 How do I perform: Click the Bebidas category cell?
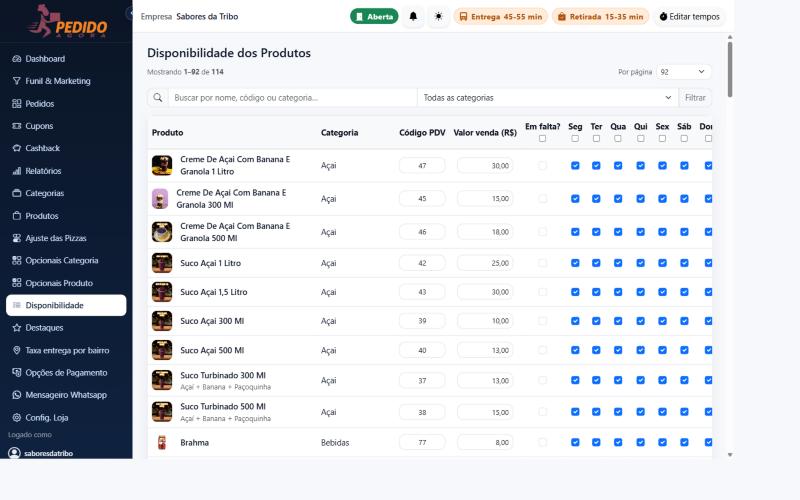point(335,442)
